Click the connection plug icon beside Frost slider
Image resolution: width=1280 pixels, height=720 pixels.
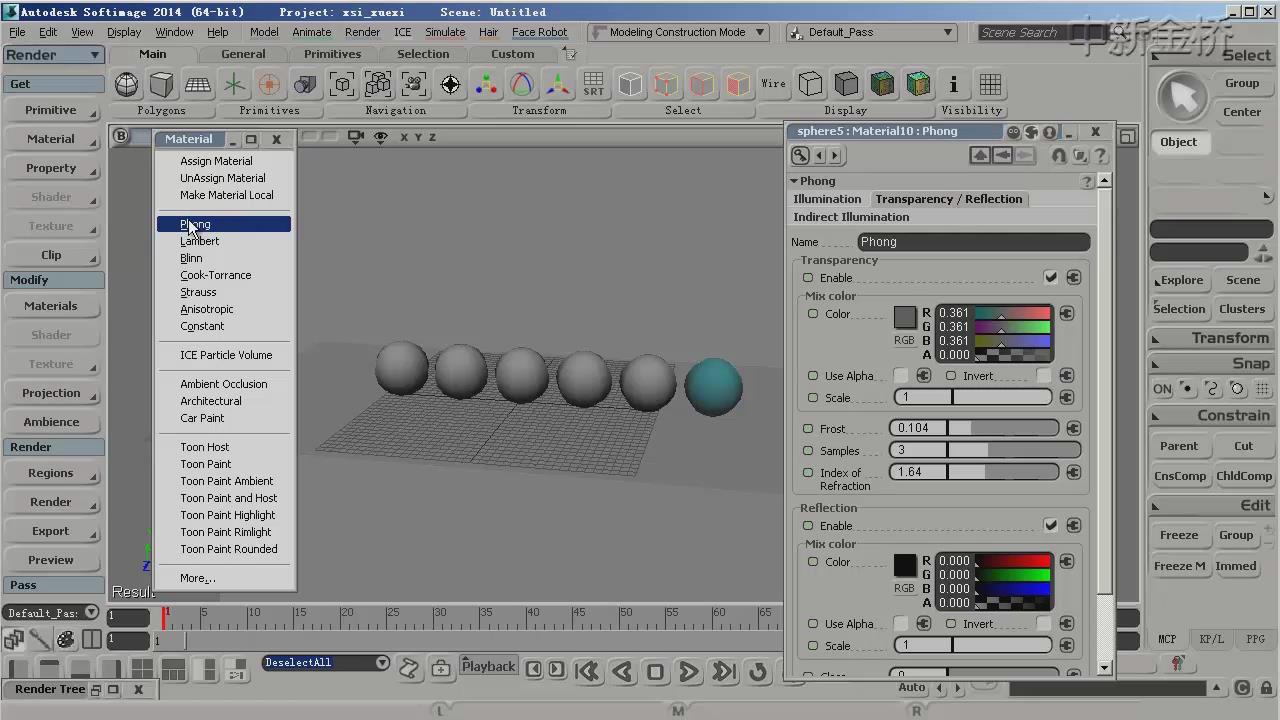[x=1073, y=428]
